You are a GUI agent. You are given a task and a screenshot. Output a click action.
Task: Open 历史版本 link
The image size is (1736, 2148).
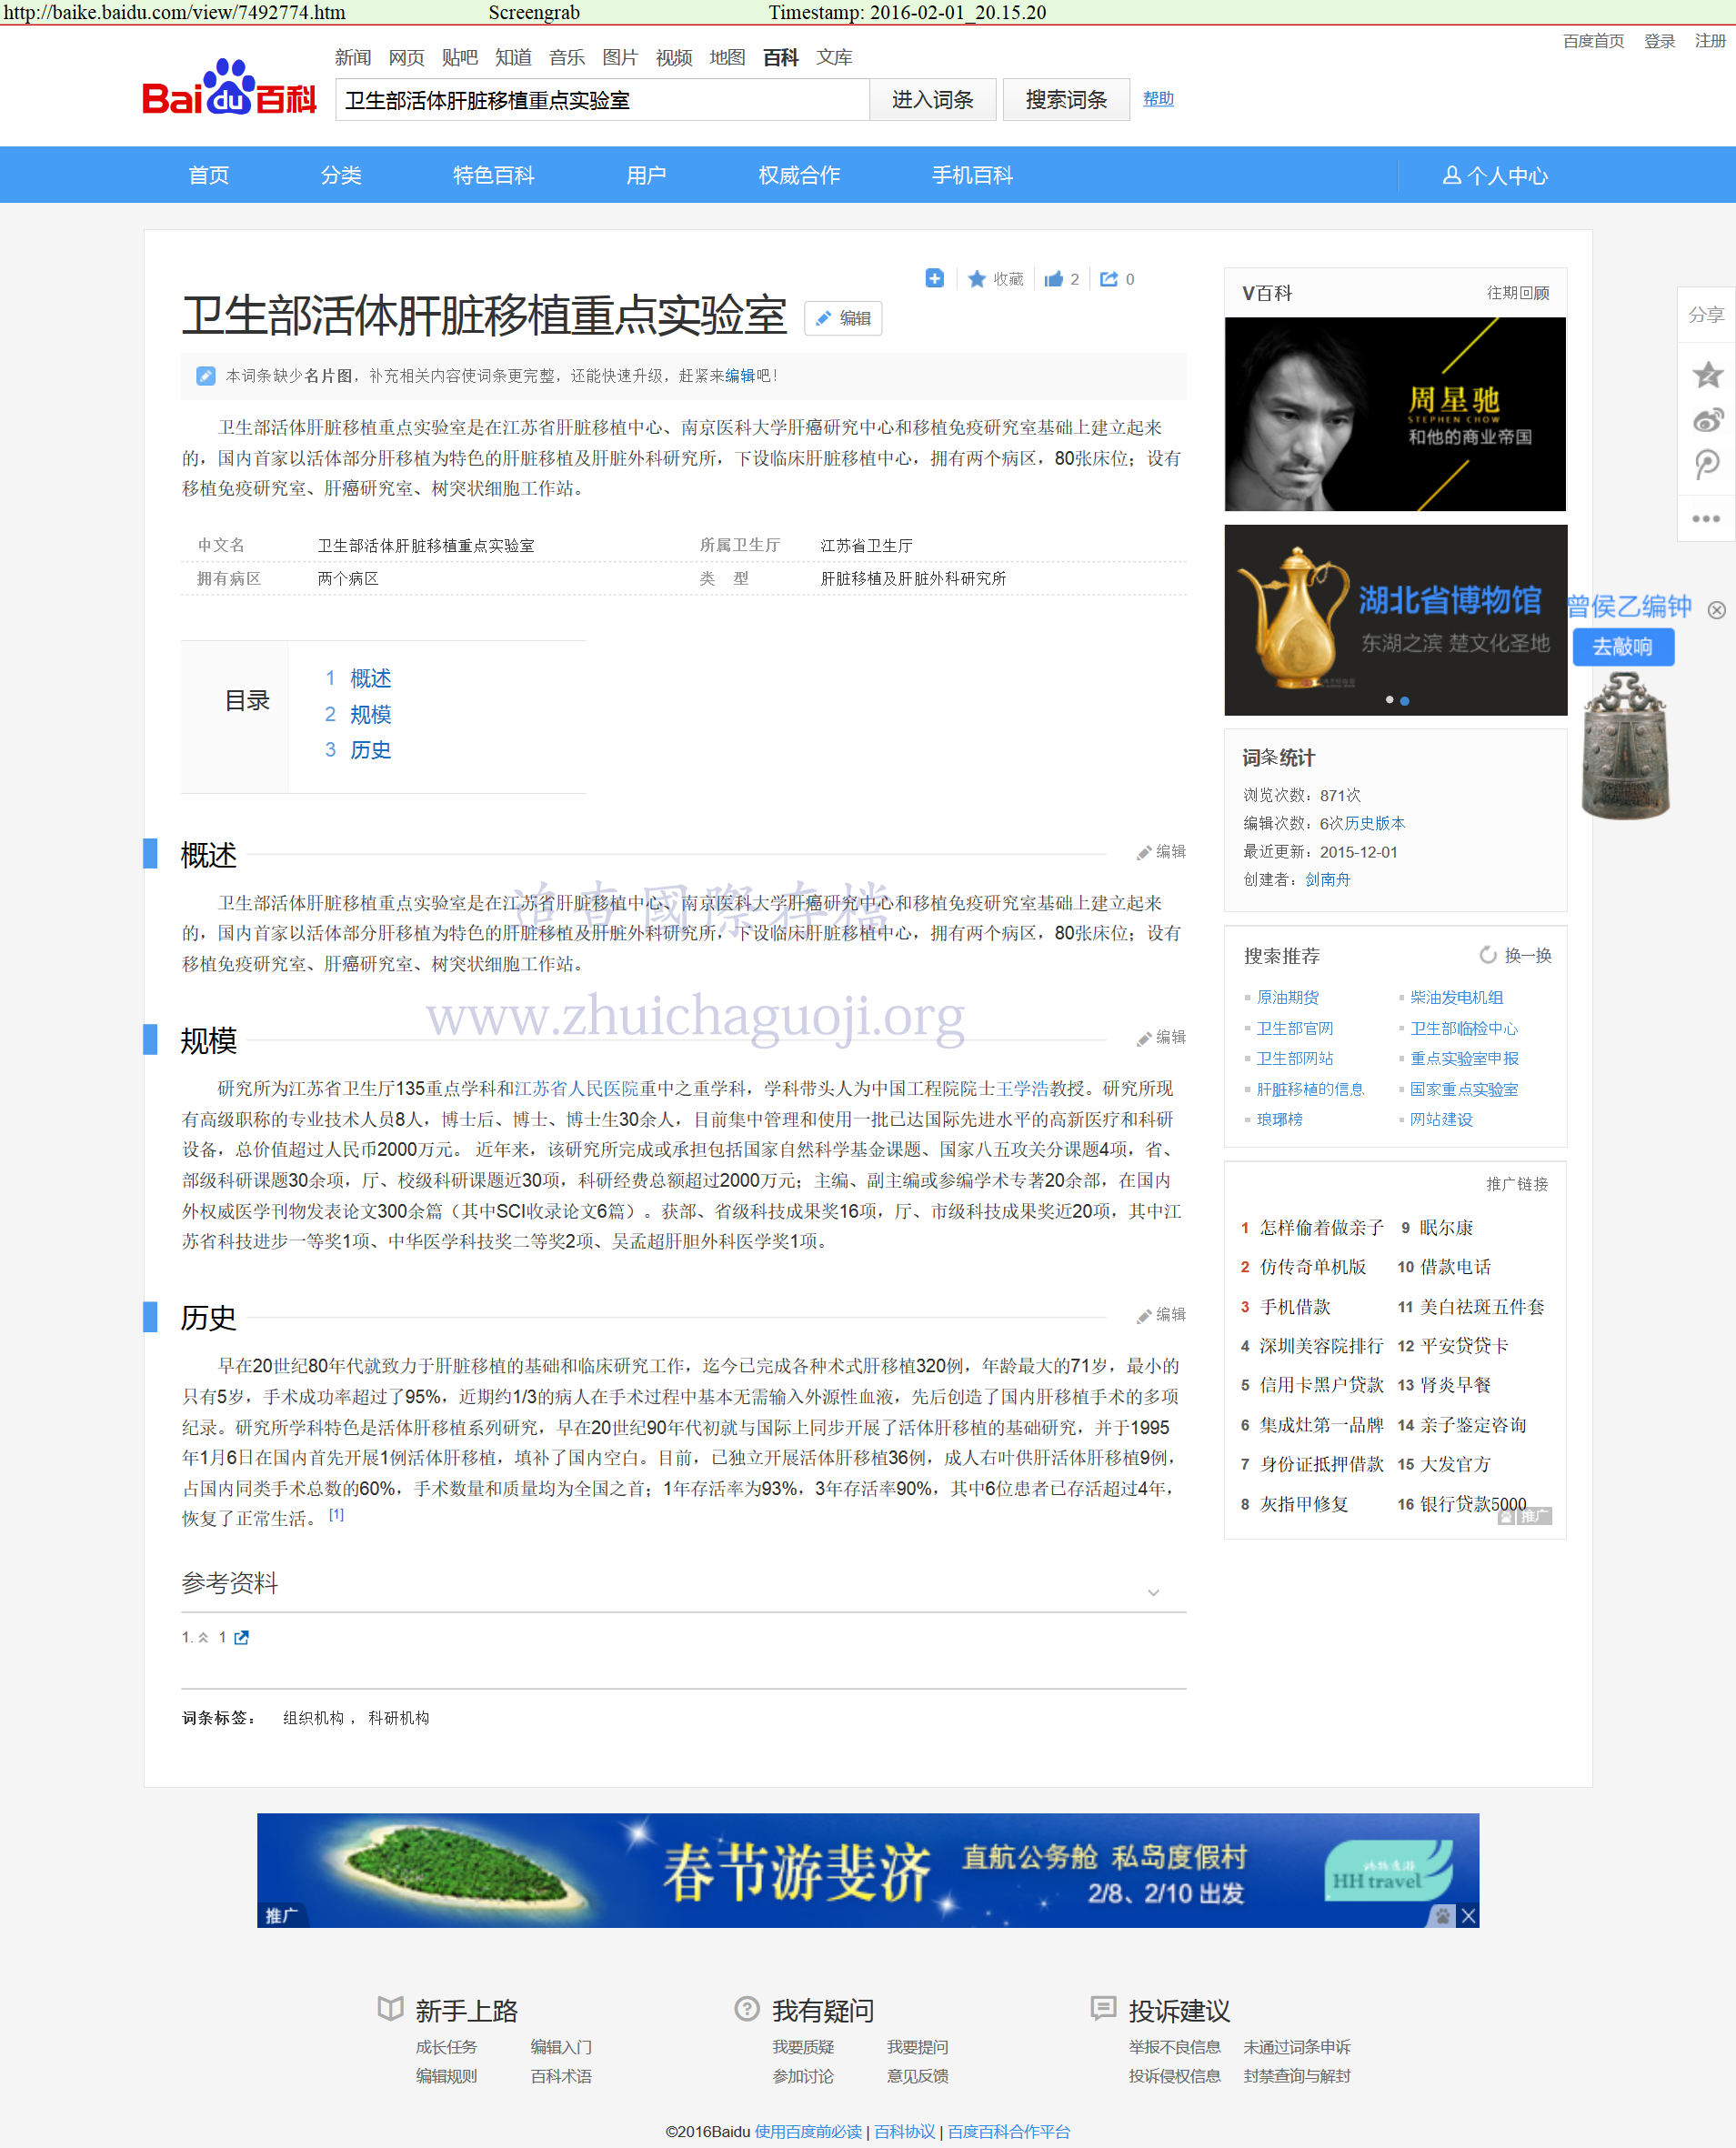[x=1374, y=823]
